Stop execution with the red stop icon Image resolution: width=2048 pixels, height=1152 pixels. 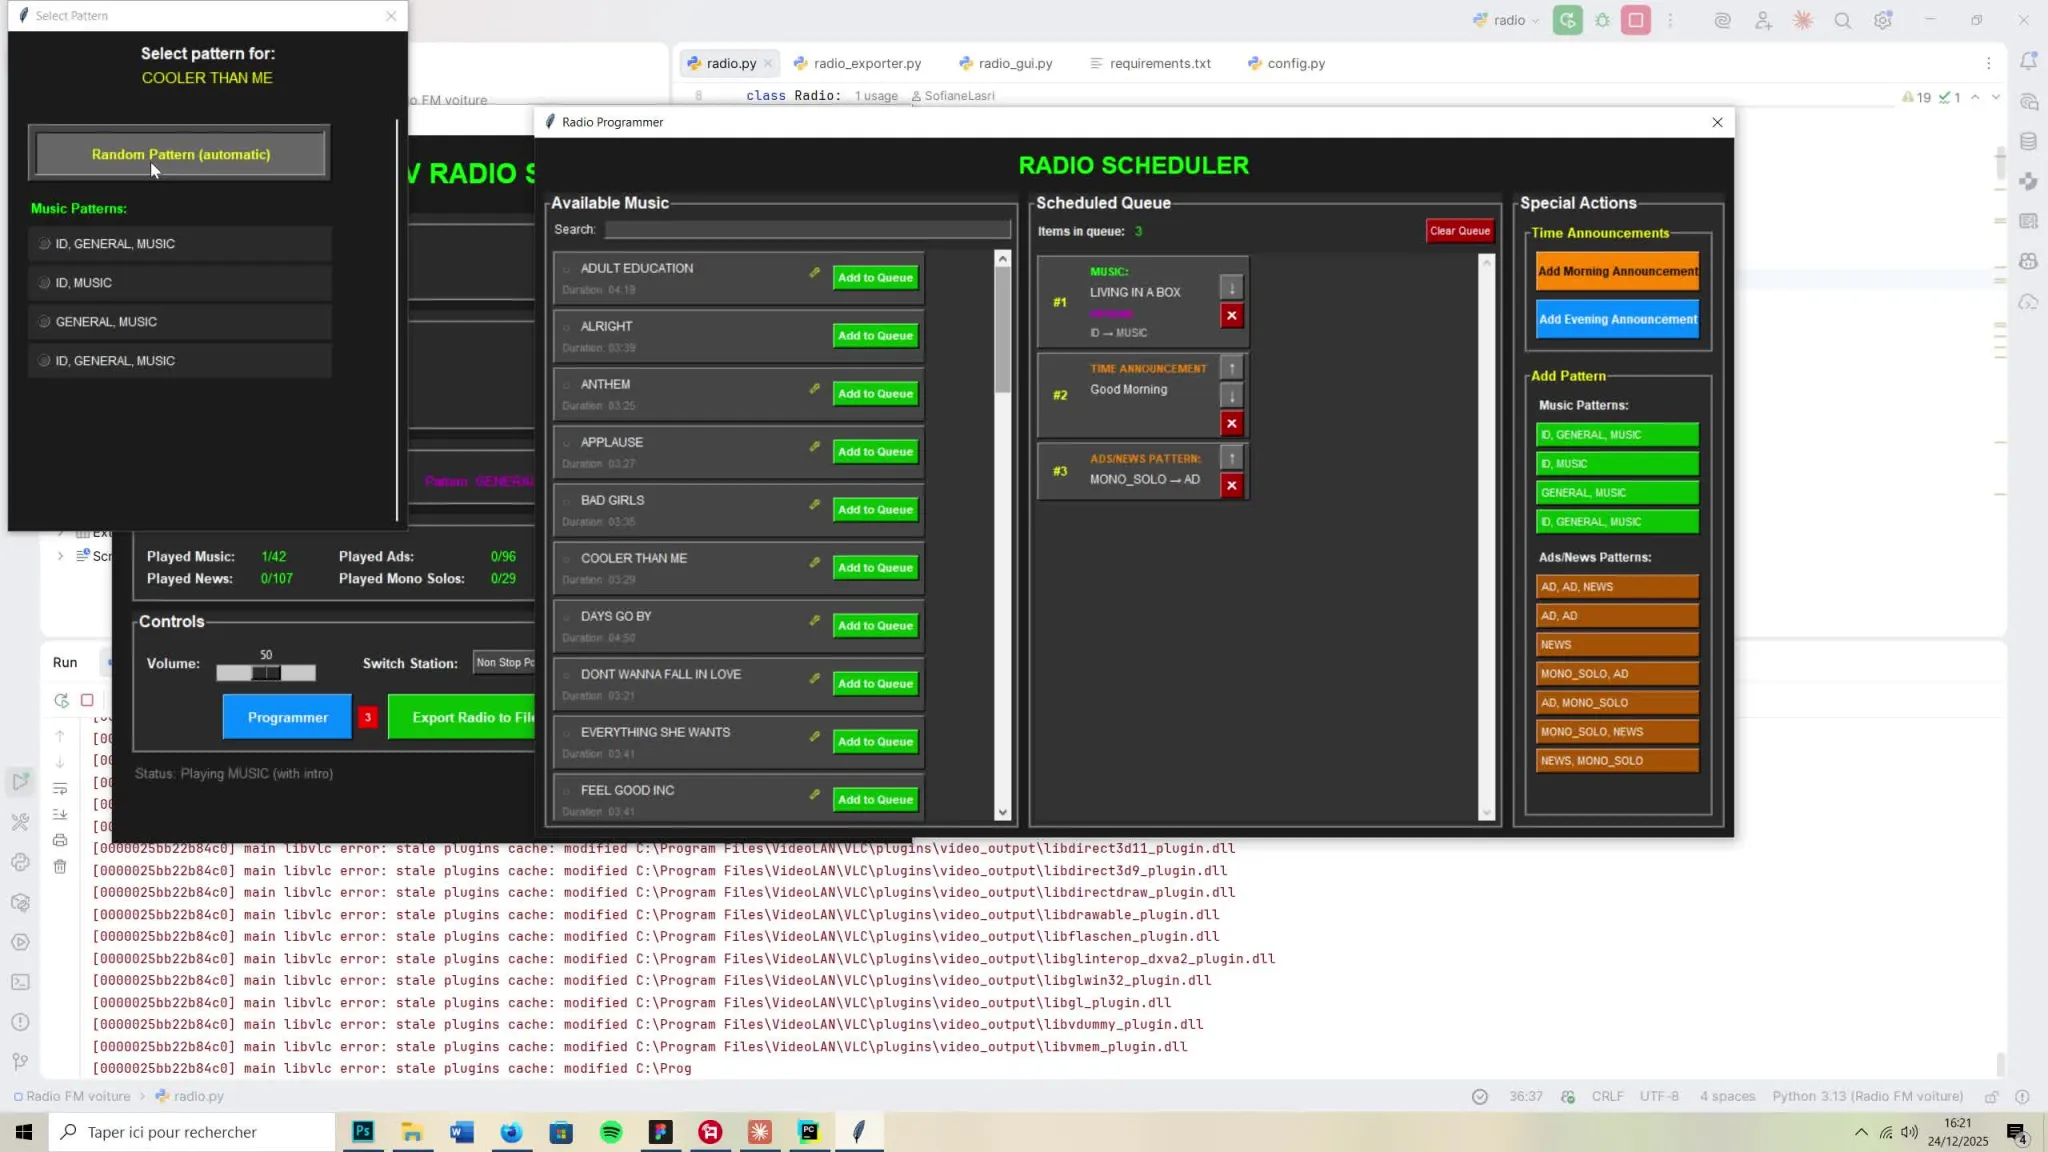click(87, 700)
